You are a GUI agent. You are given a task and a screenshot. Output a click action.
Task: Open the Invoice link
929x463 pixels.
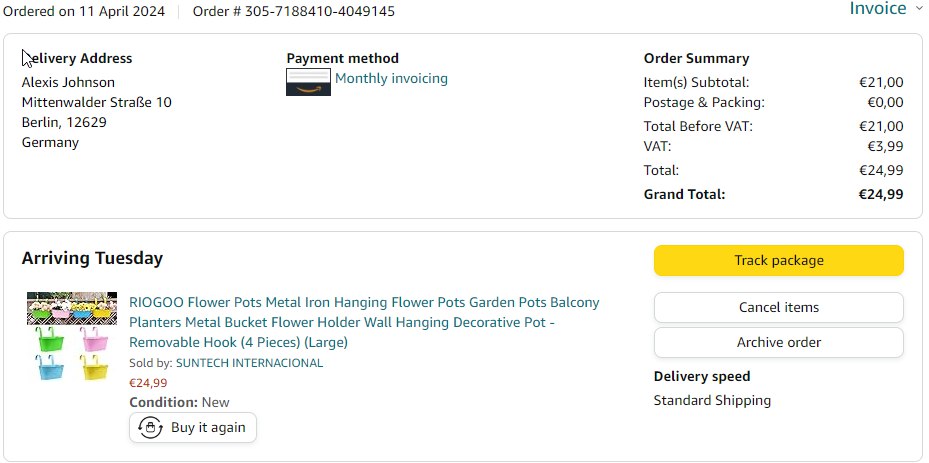click(877, 9)
